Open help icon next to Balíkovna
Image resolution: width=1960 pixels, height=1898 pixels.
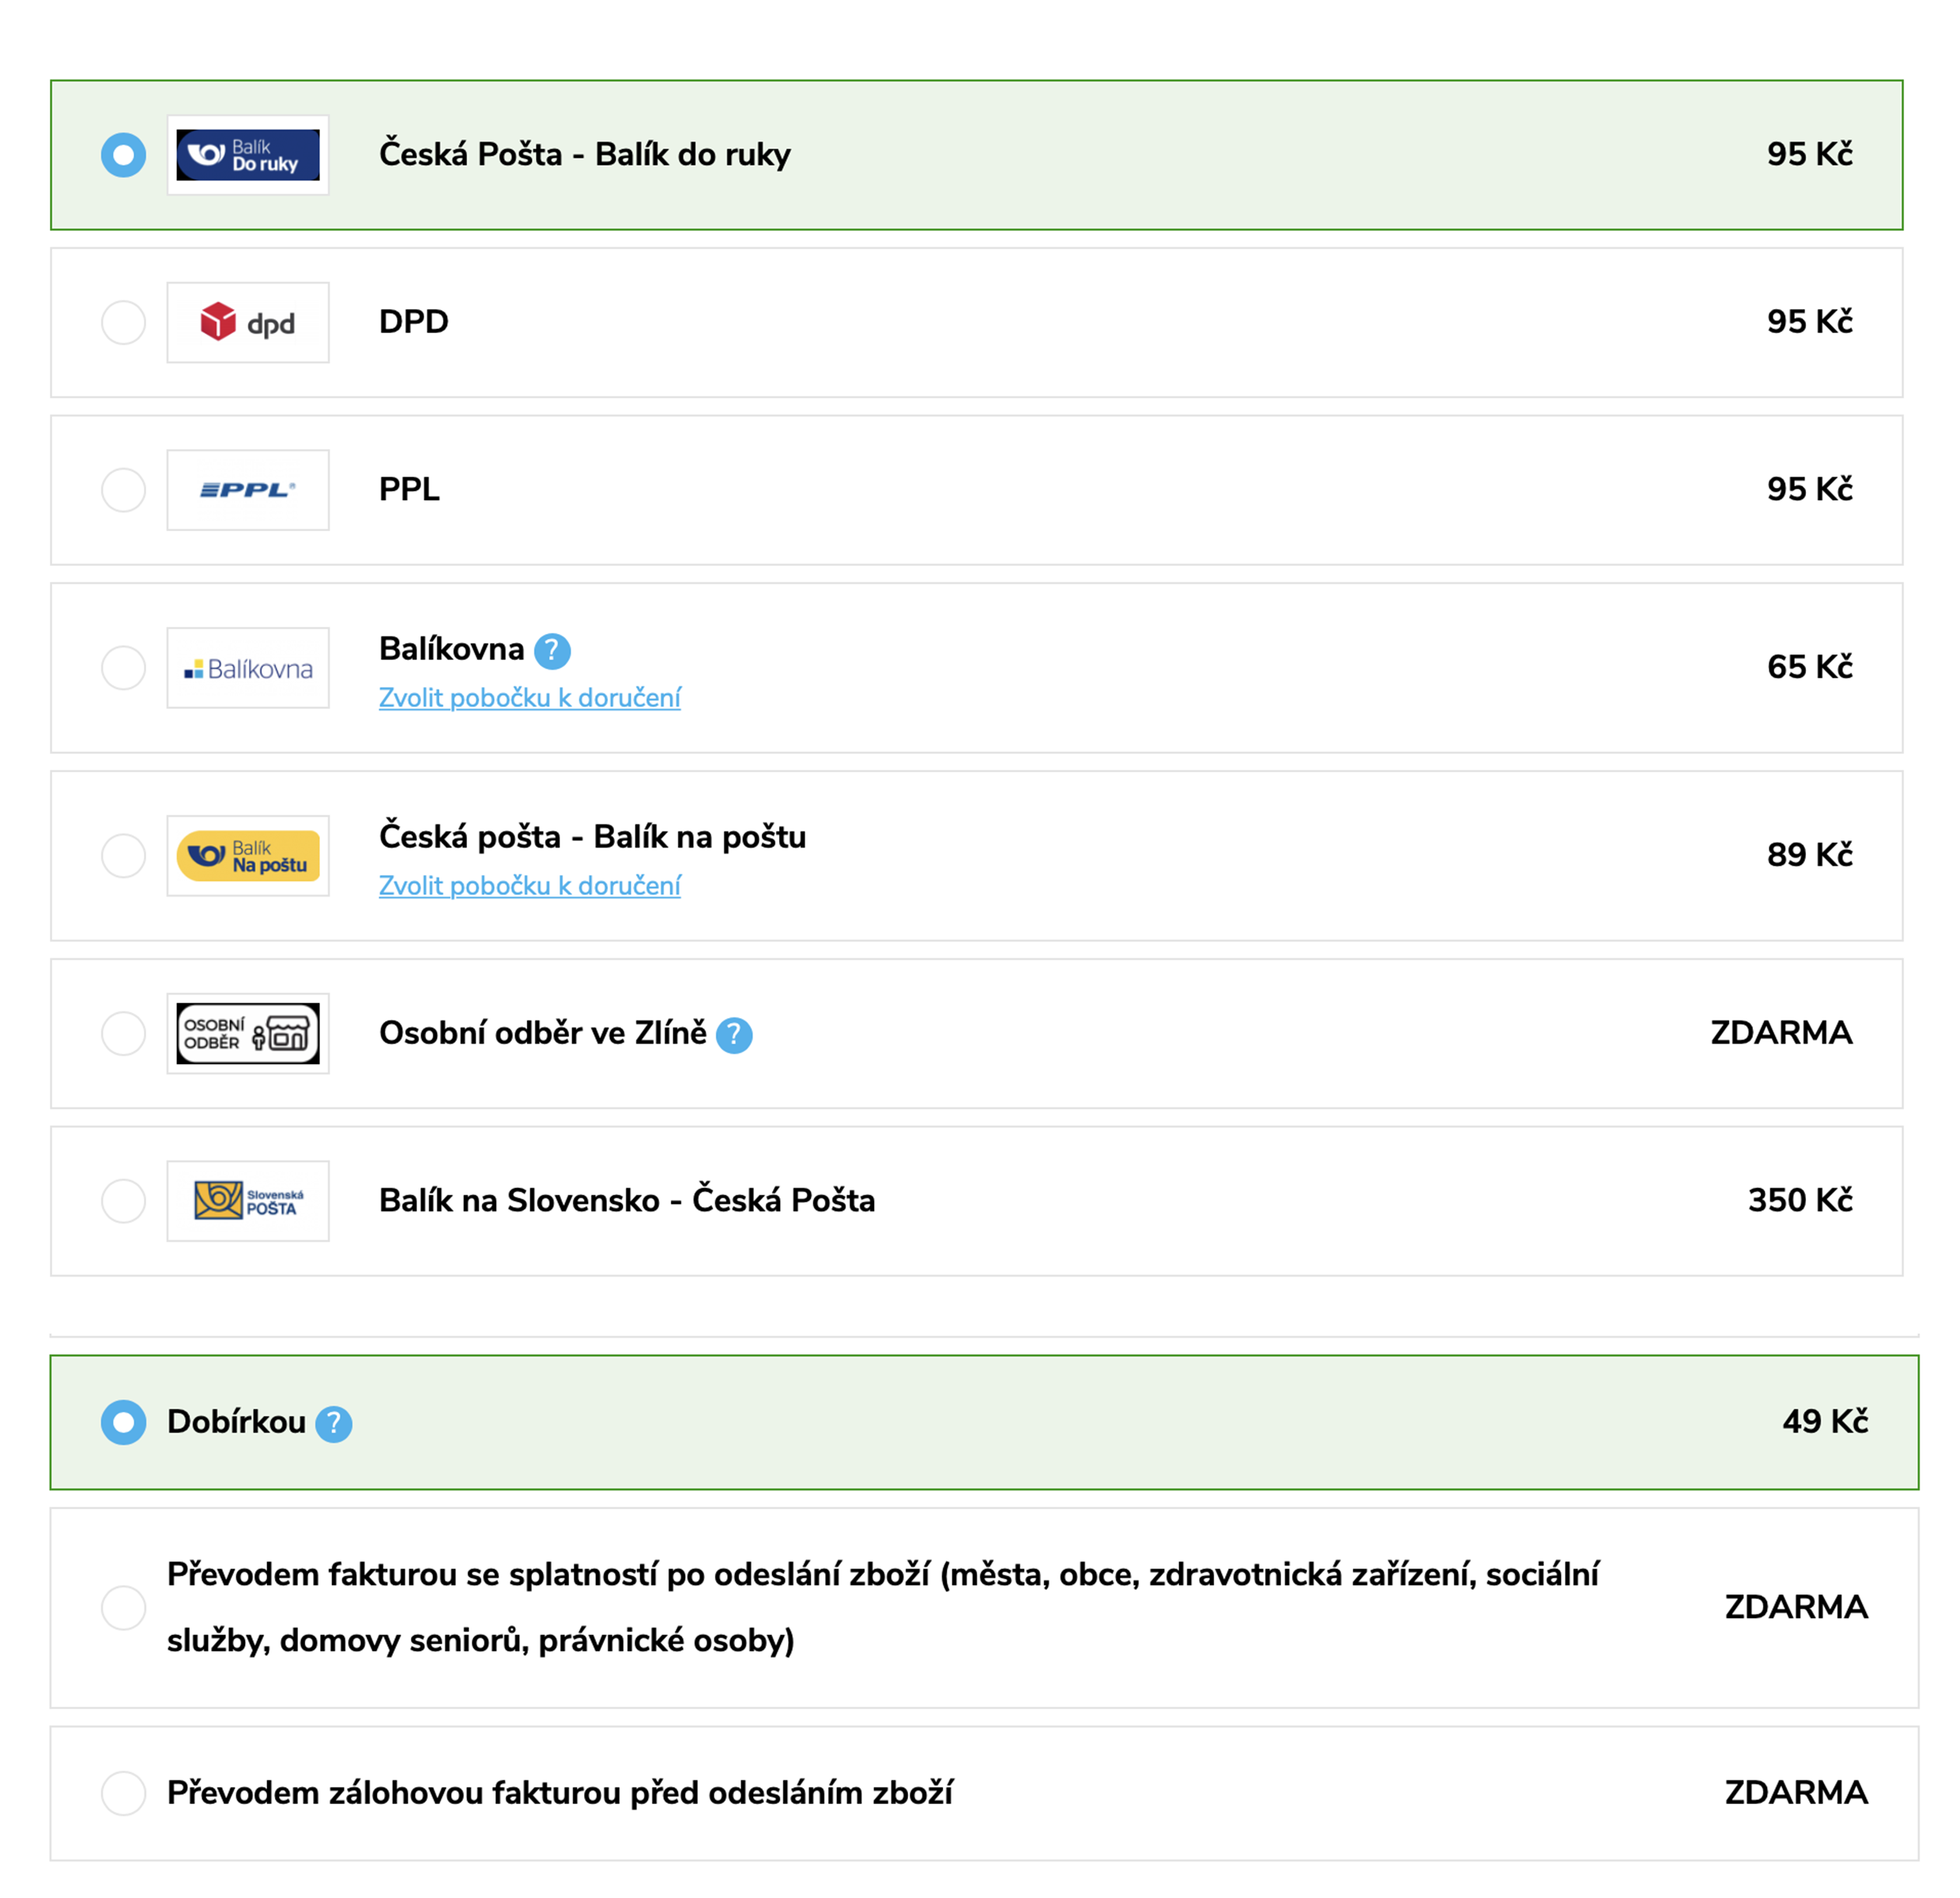pos(552,651)
